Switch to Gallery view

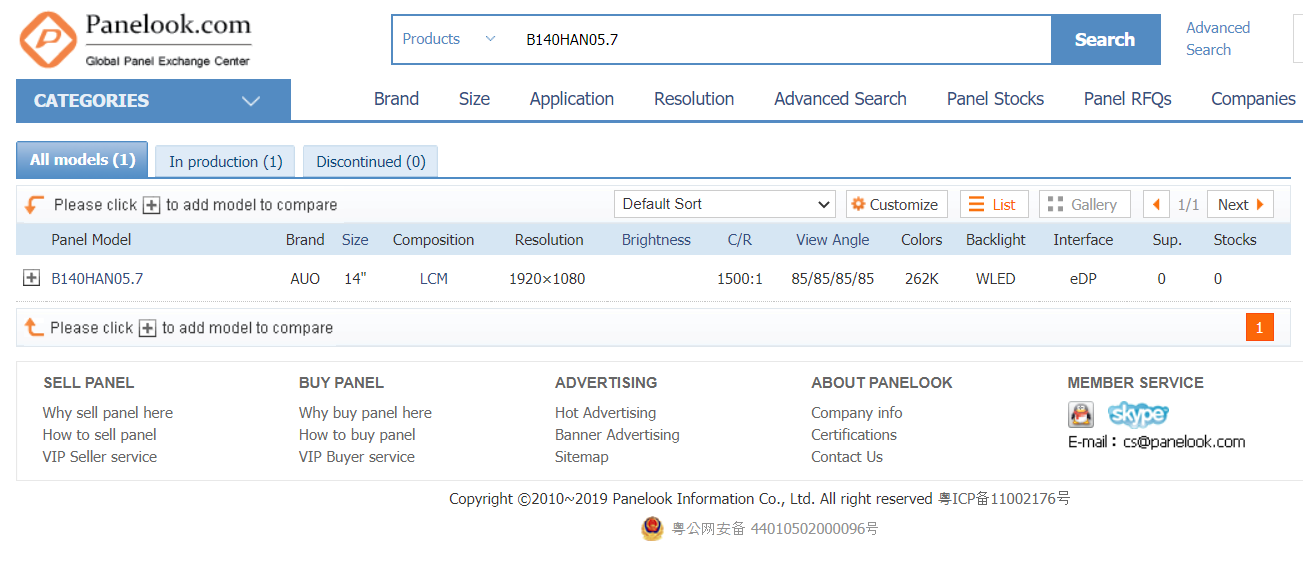click(1084, 204)
